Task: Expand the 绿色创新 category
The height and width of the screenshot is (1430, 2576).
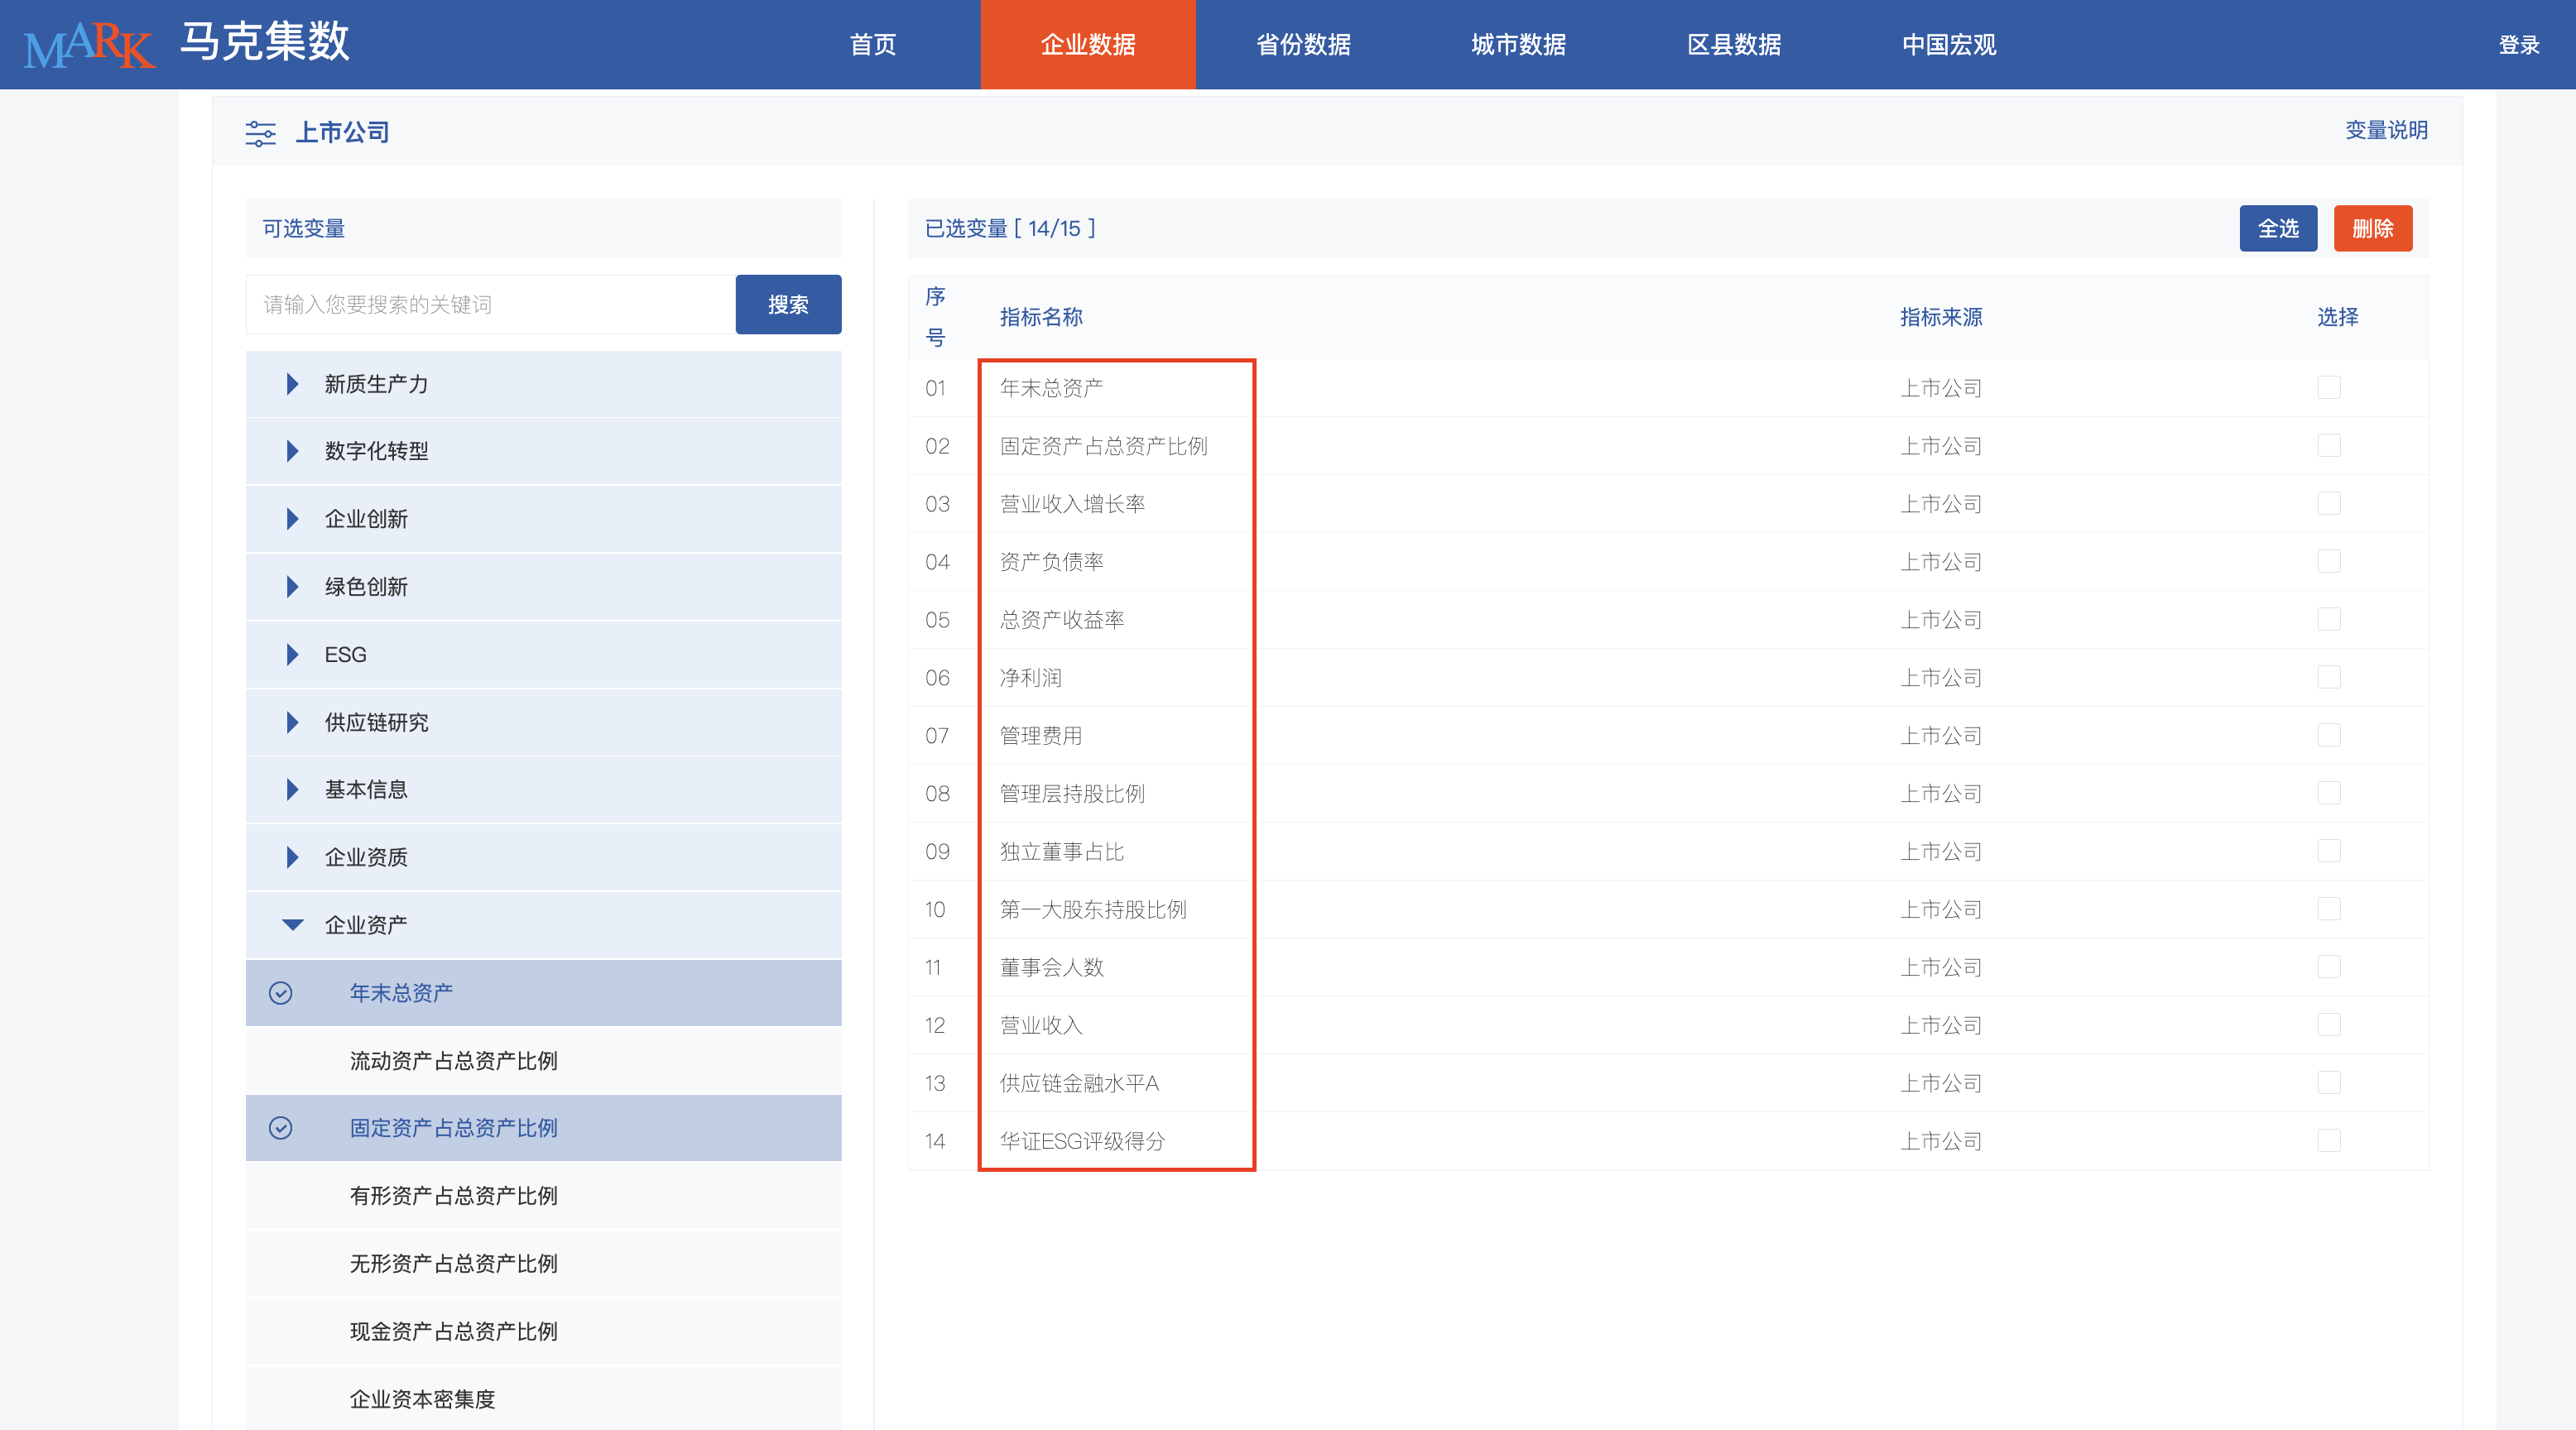Action: tap(292, 587)
